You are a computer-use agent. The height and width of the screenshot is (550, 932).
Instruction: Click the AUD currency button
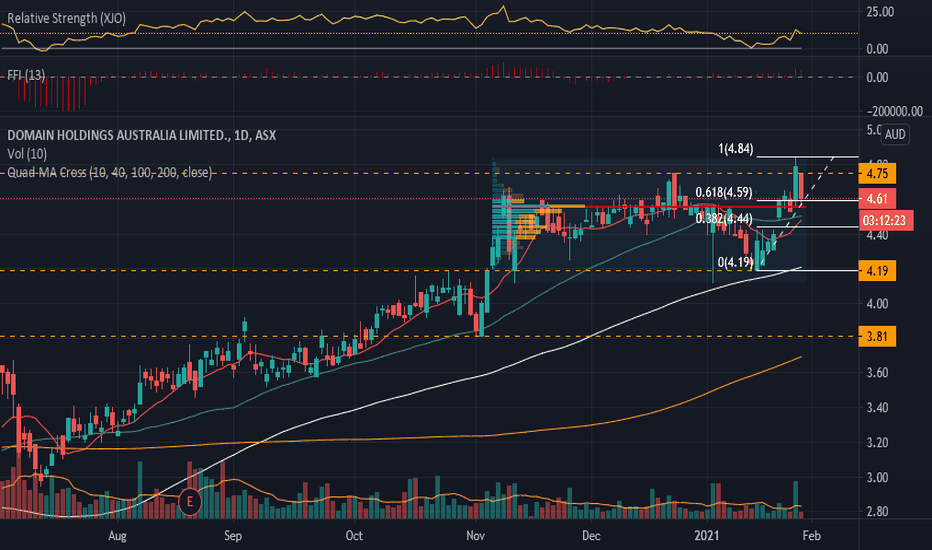click(x=895, y=134)
